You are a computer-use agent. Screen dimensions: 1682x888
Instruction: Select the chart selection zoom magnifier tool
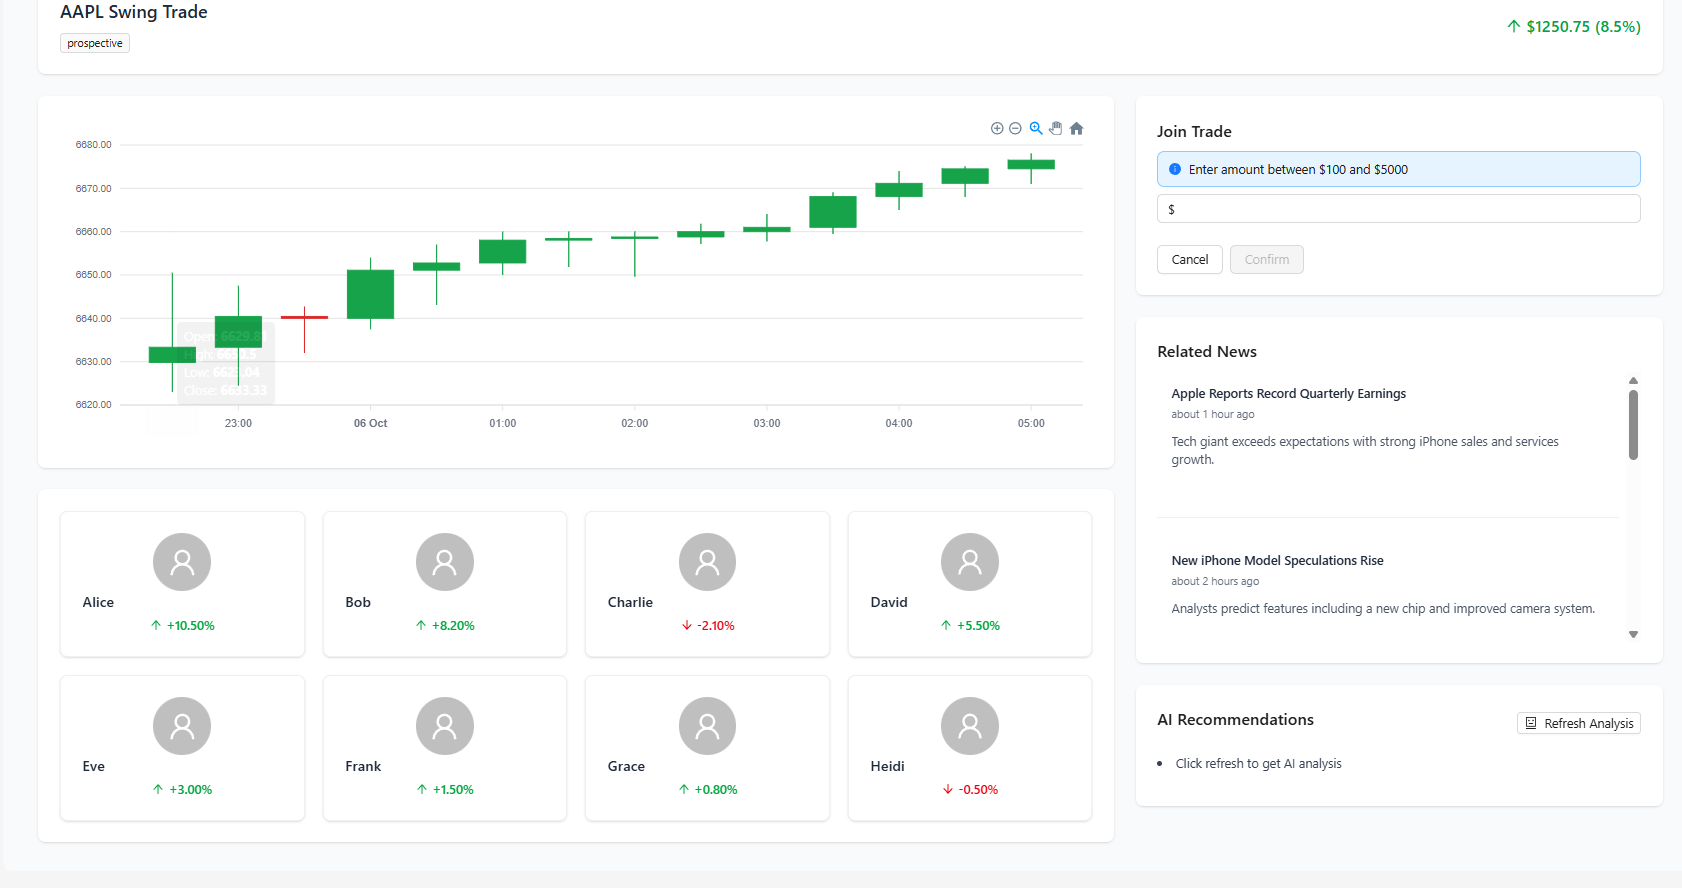(1036, 128)
